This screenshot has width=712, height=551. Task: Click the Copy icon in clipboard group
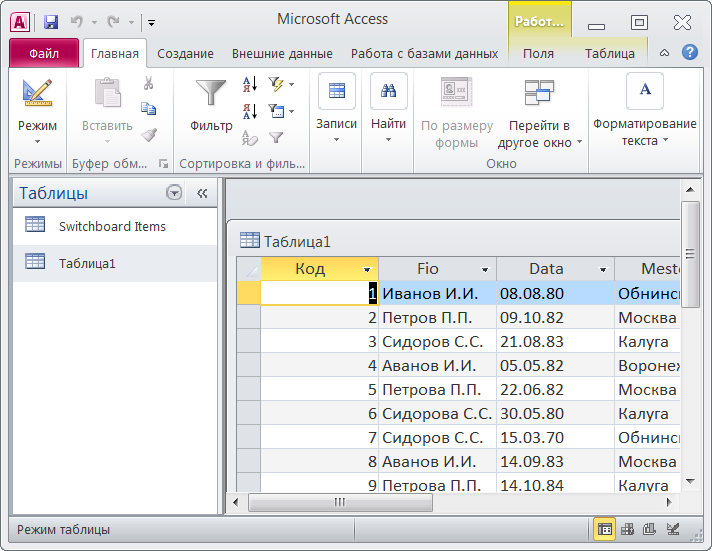(148, 109)
